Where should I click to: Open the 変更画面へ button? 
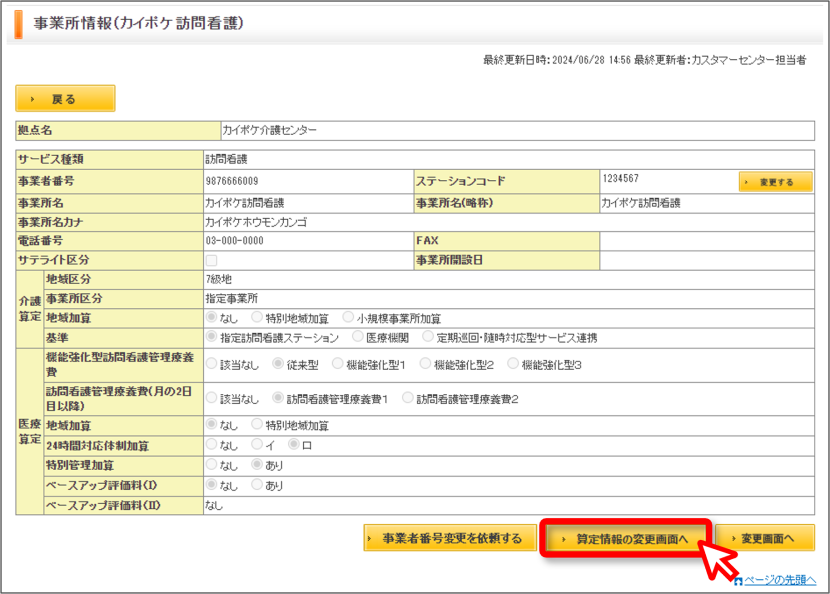coord(764,538)
